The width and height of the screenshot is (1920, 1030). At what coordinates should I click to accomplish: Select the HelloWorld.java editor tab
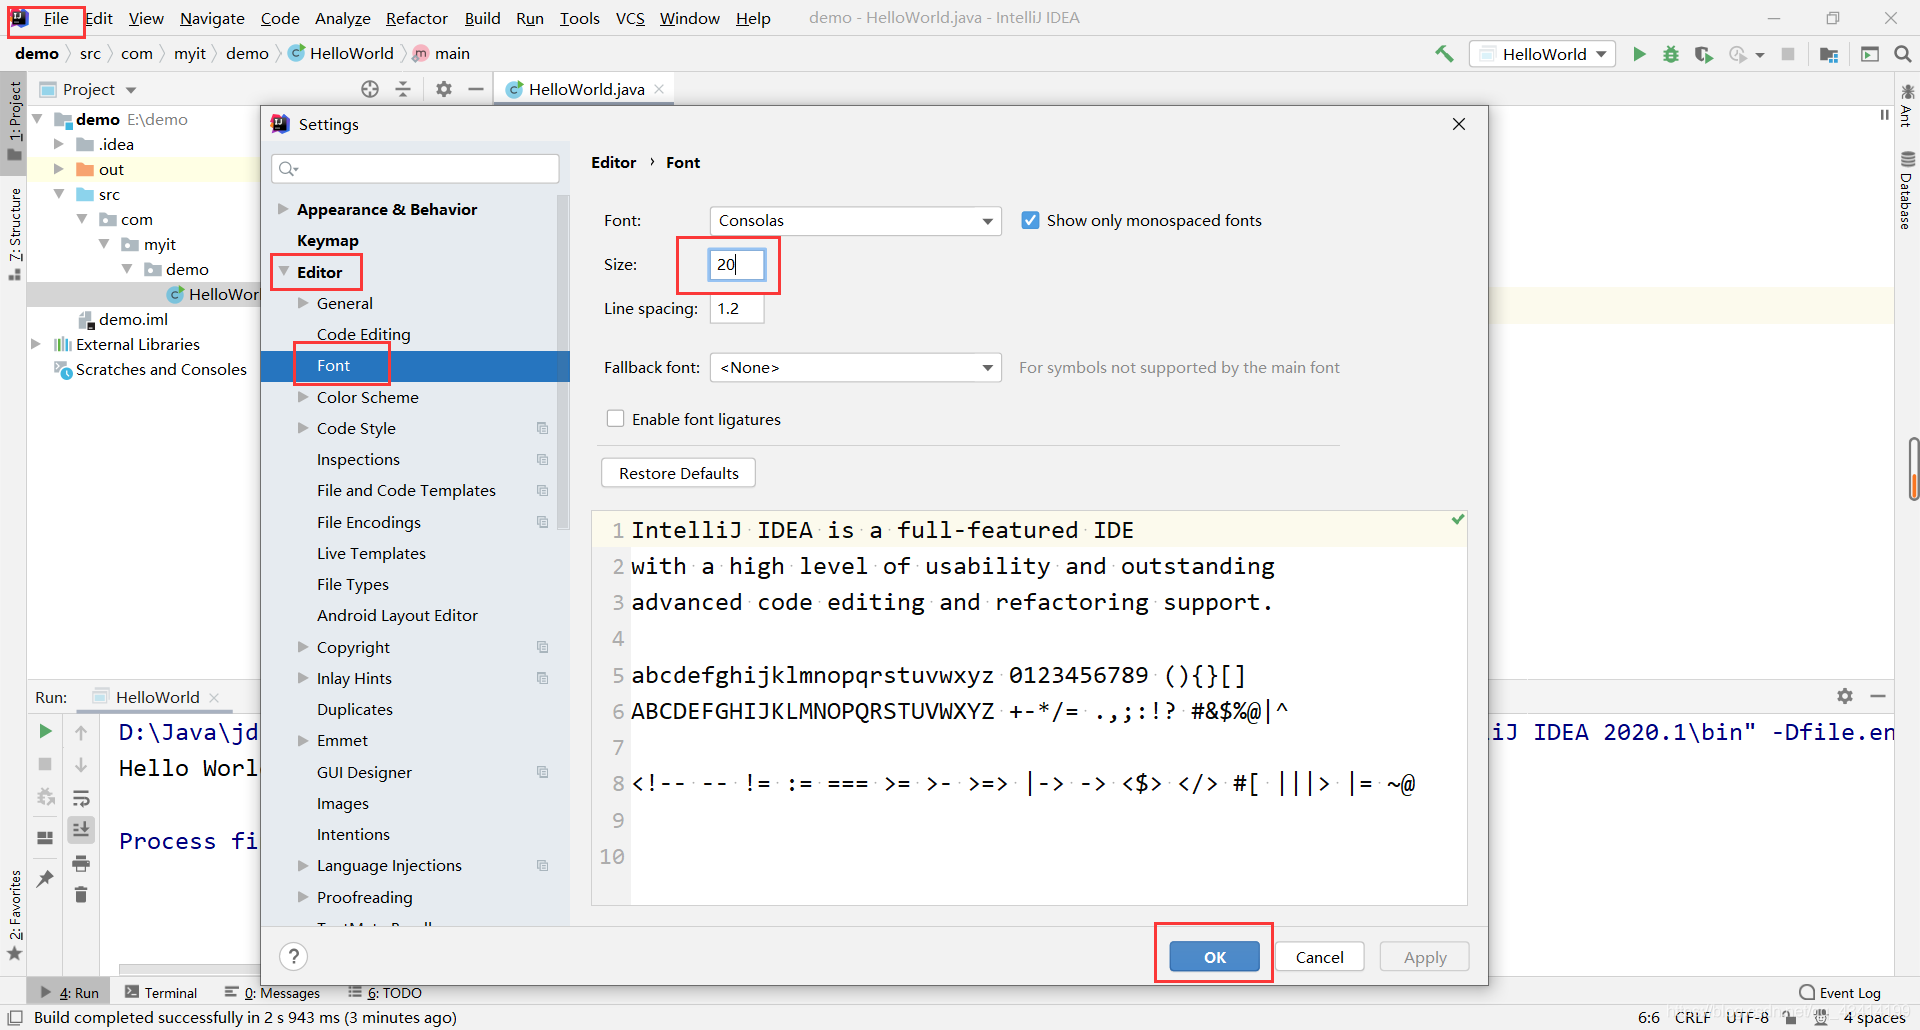[585, 89]
